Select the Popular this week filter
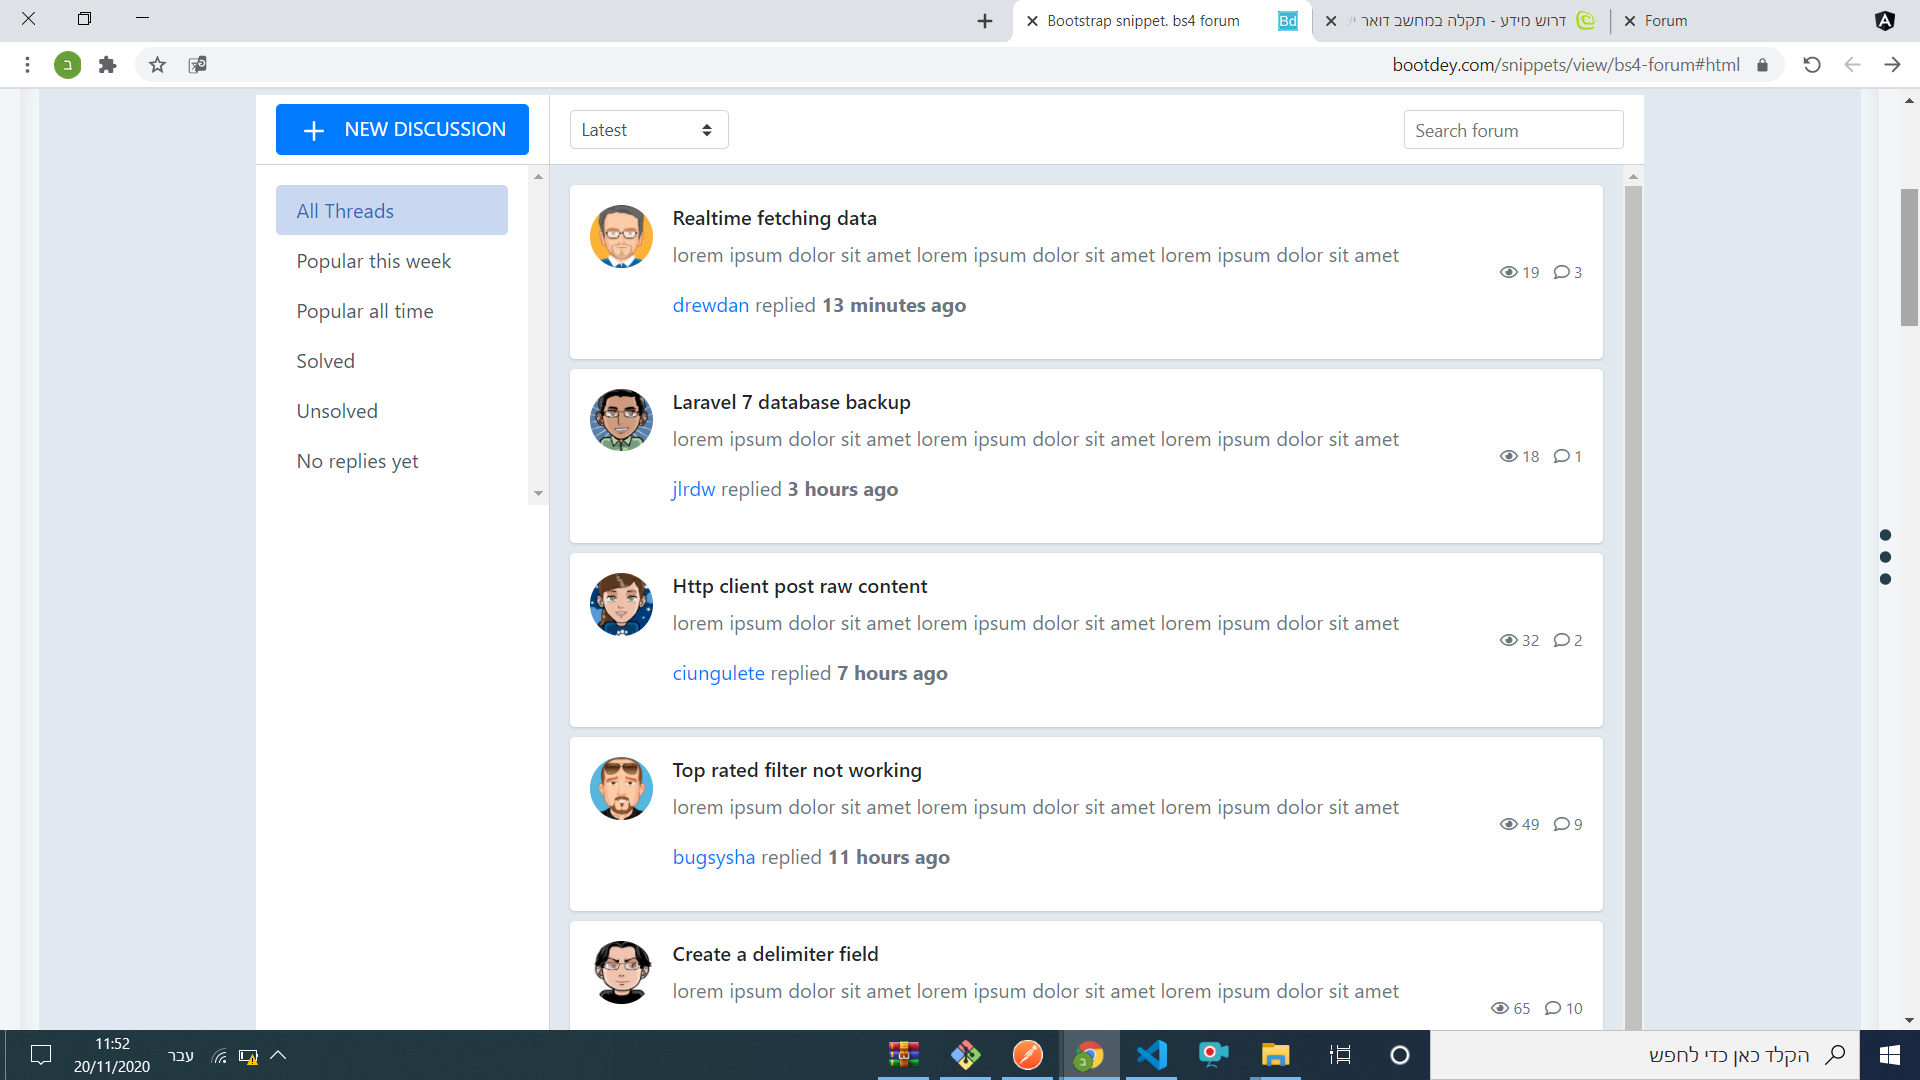 (373, 261)
